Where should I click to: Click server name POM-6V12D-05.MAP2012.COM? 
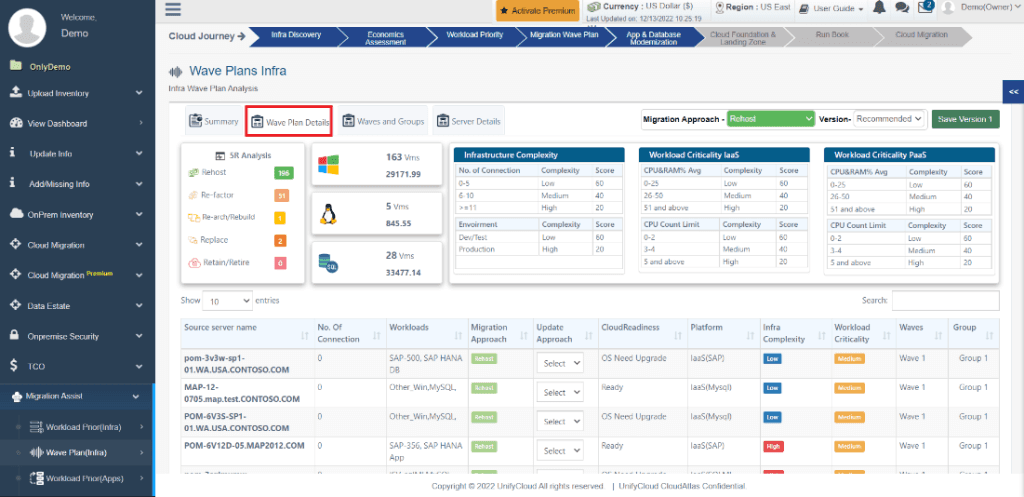coord(244,445)
